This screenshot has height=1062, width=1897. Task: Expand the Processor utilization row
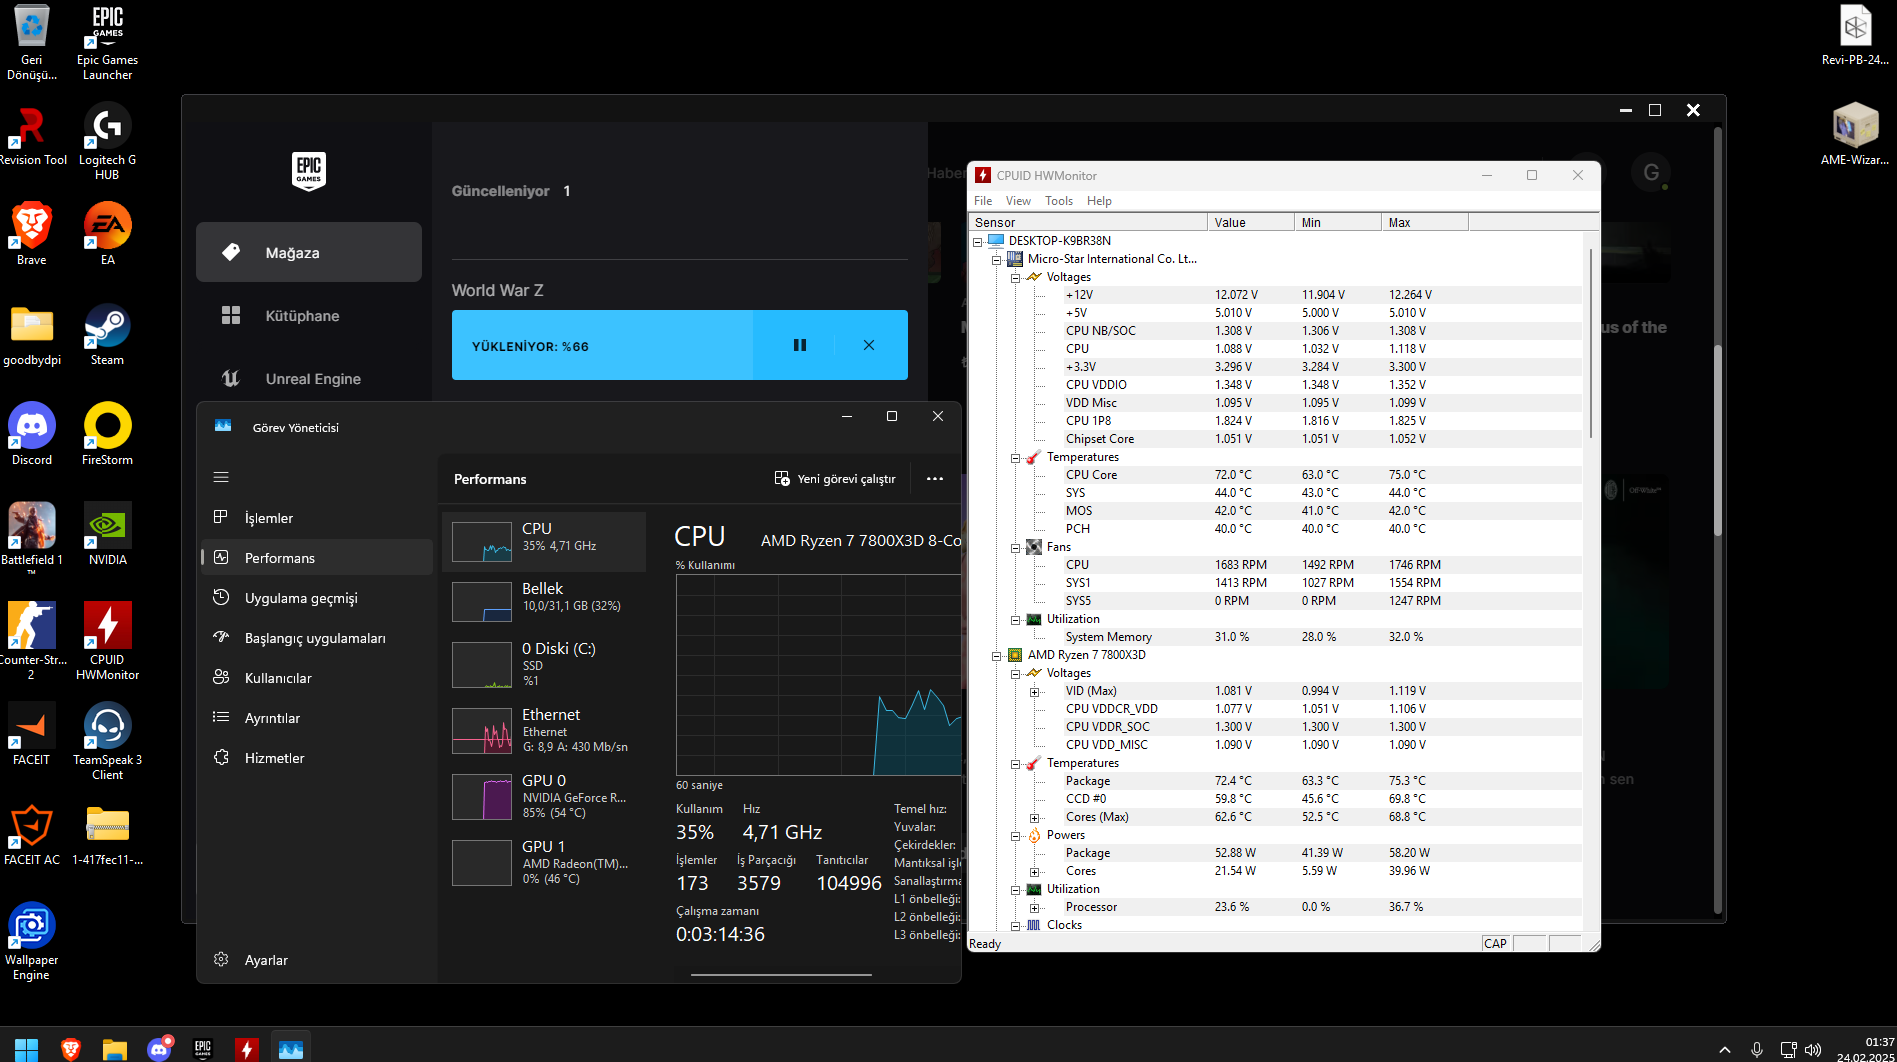click(1034, 907)
